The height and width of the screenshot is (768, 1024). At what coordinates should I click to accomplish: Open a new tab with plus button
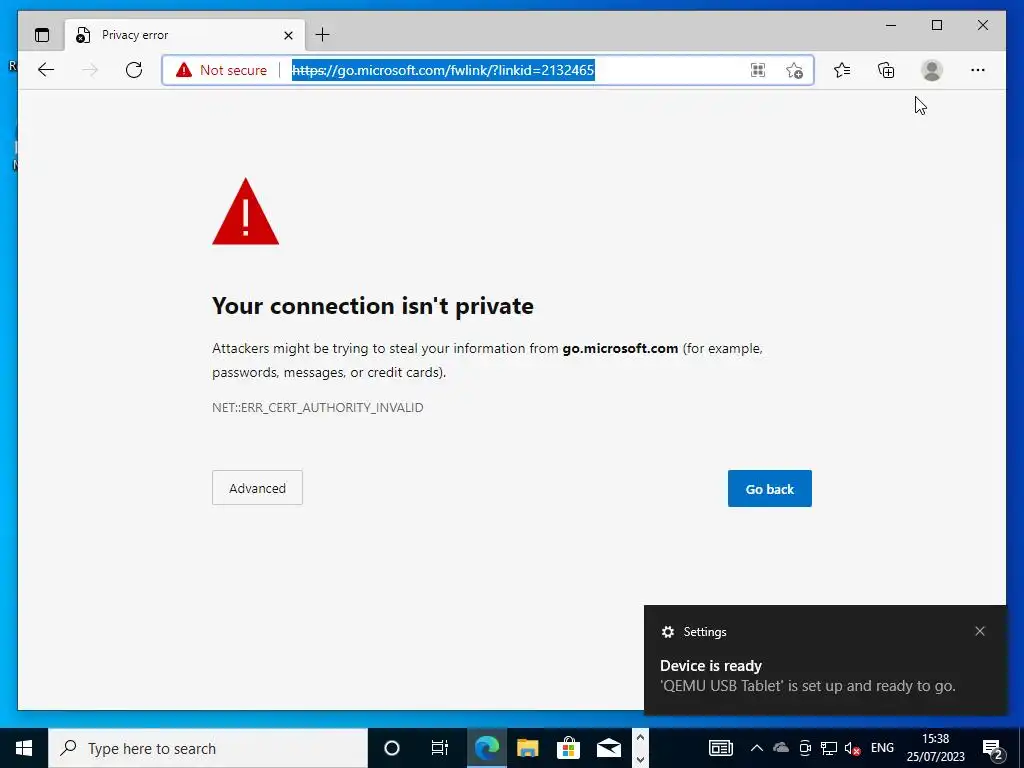323,35
